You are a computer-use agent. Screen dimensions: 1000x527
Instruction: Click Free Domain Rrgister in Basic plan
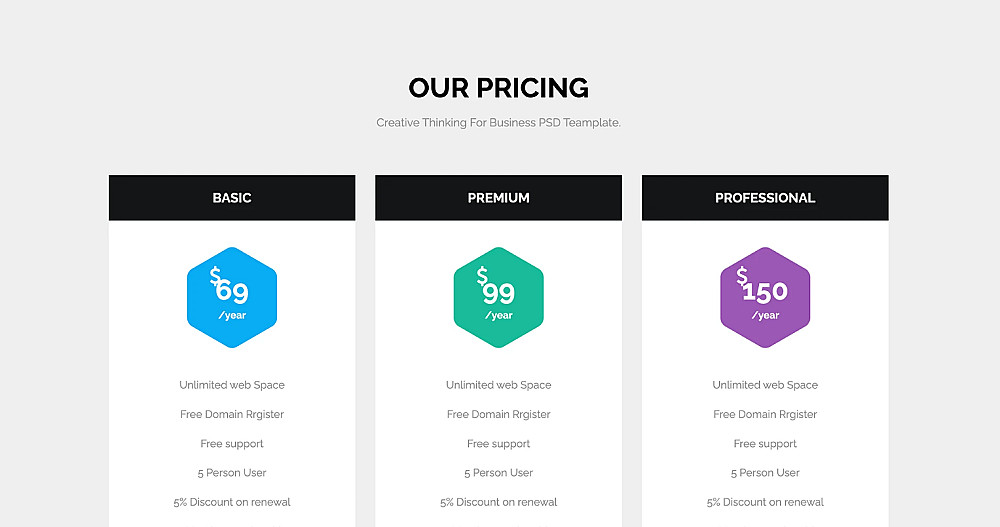coord(232,414)
